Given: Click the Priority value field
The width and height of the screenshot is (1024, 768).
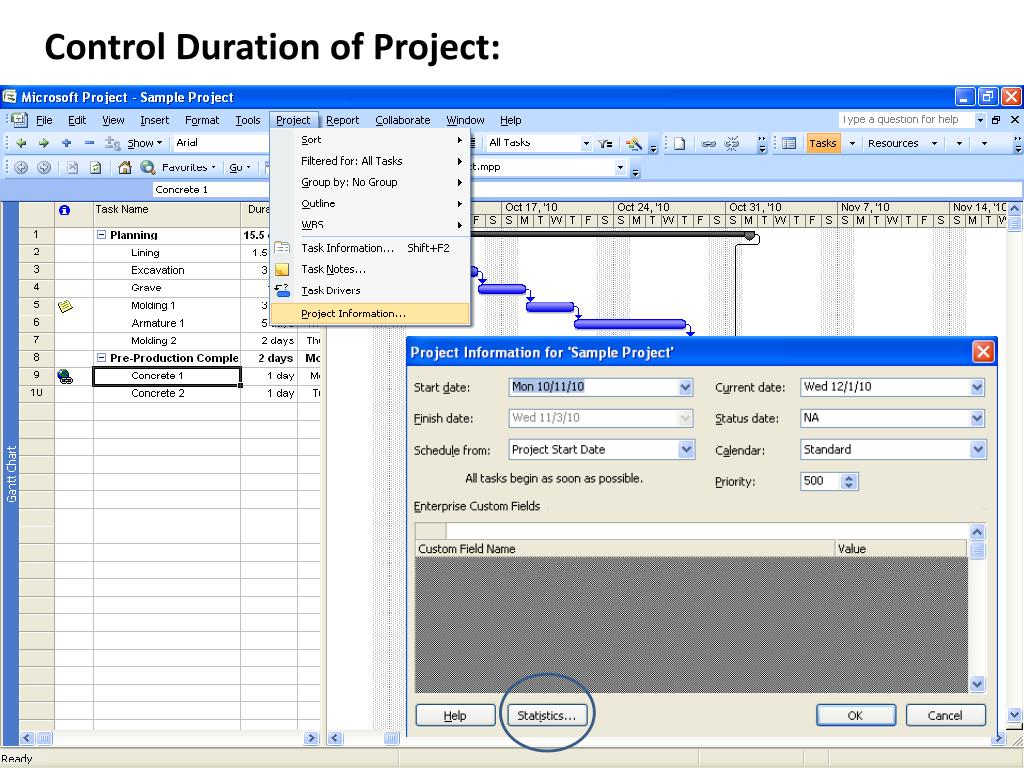Looking at the screenshot, I should (x=821, y=481).
